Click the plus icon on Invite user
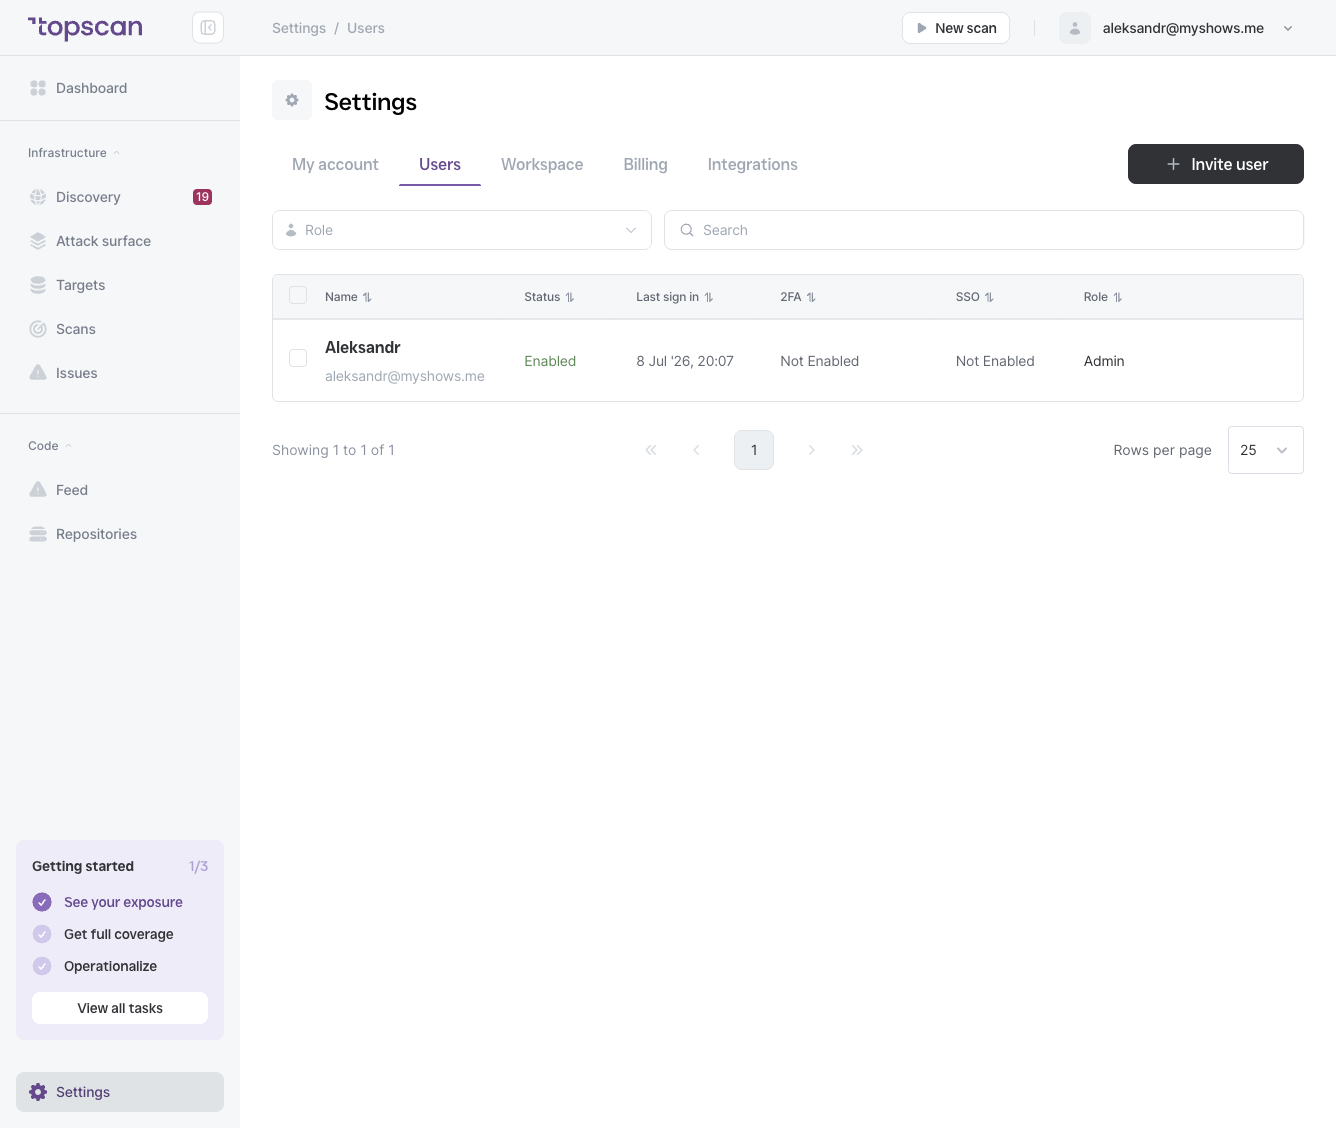The height and width of the screenshot is (1128, 1336). click(1173, 164)
